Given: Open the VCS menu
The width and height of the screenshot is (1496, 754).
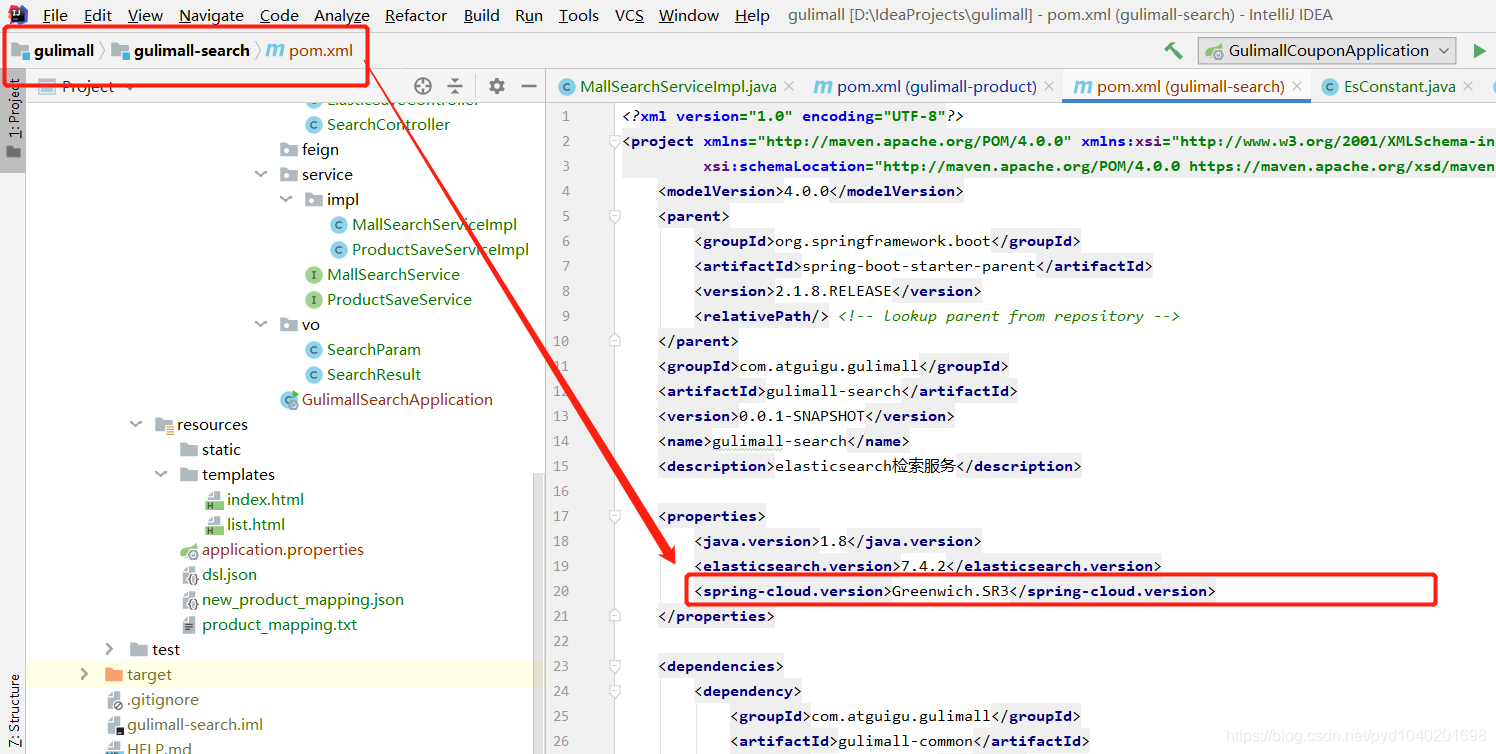Looking at the screenshot, I should click(x=629, y=15).
